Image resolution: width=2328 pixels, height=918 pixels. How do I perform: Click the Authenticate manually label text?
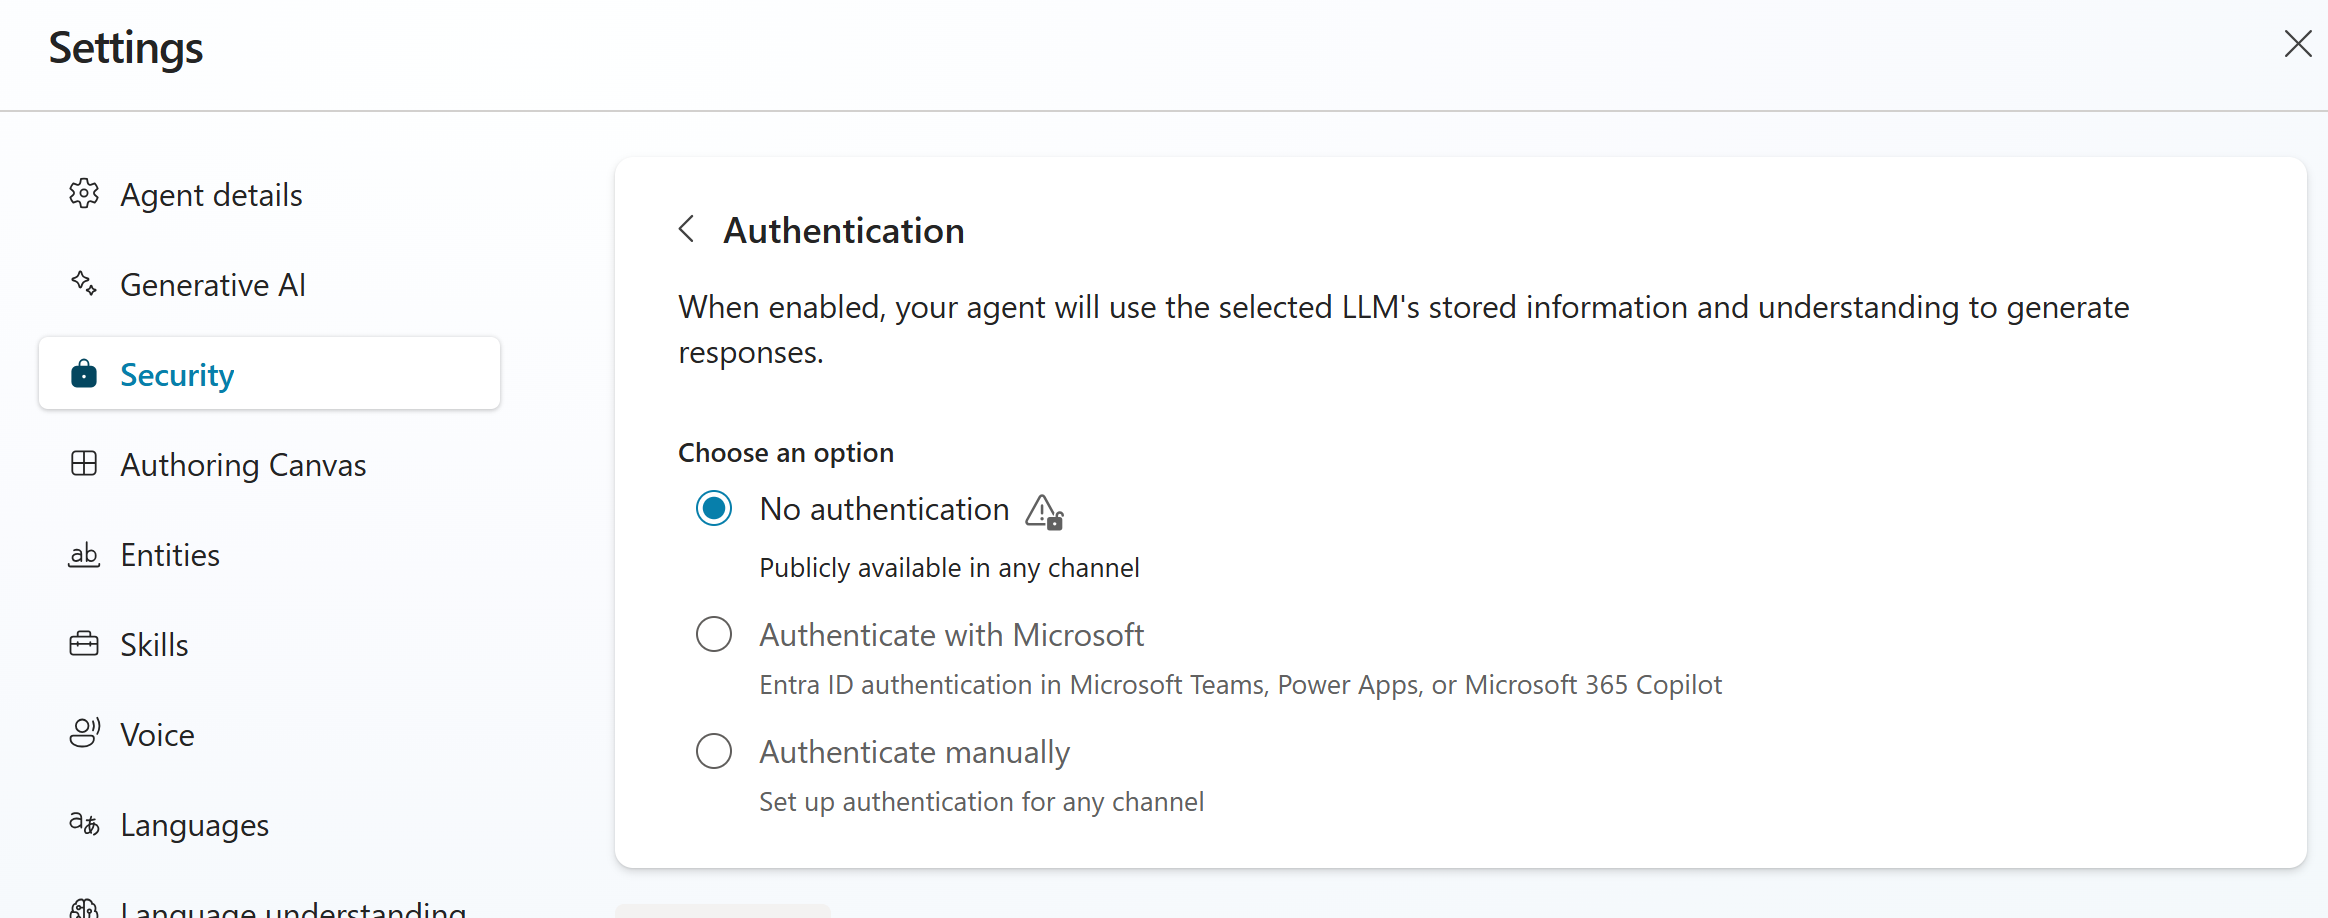click(914, 752)
